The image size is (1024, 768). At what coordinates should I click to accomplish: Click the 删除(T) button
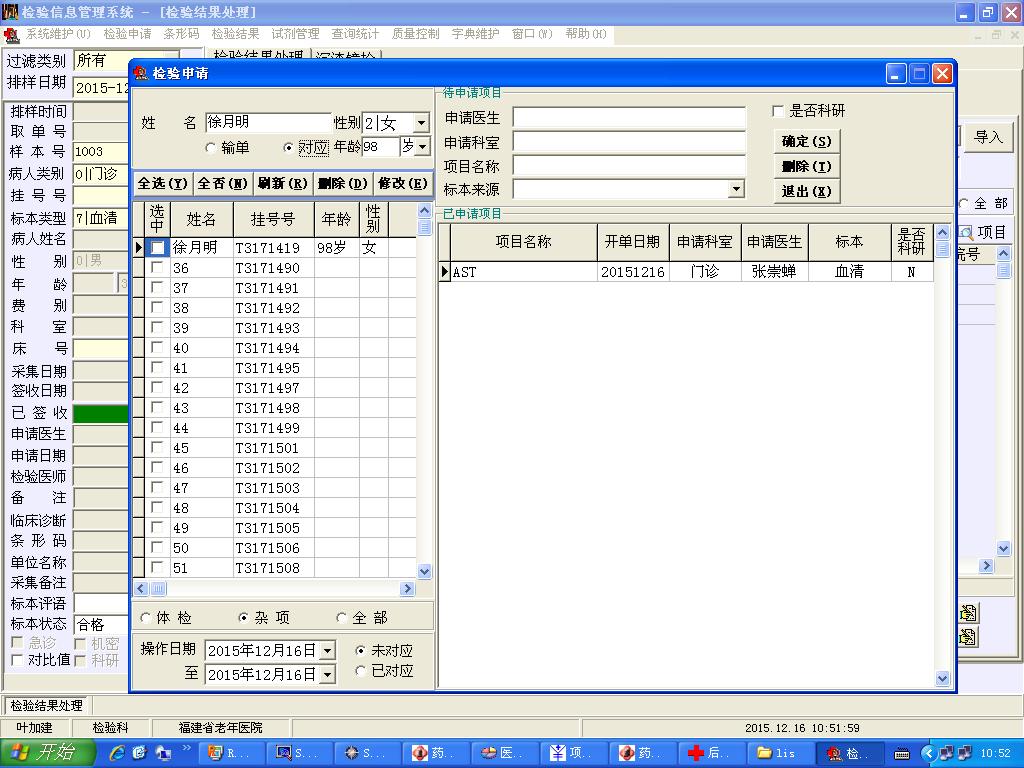(807, 167)
